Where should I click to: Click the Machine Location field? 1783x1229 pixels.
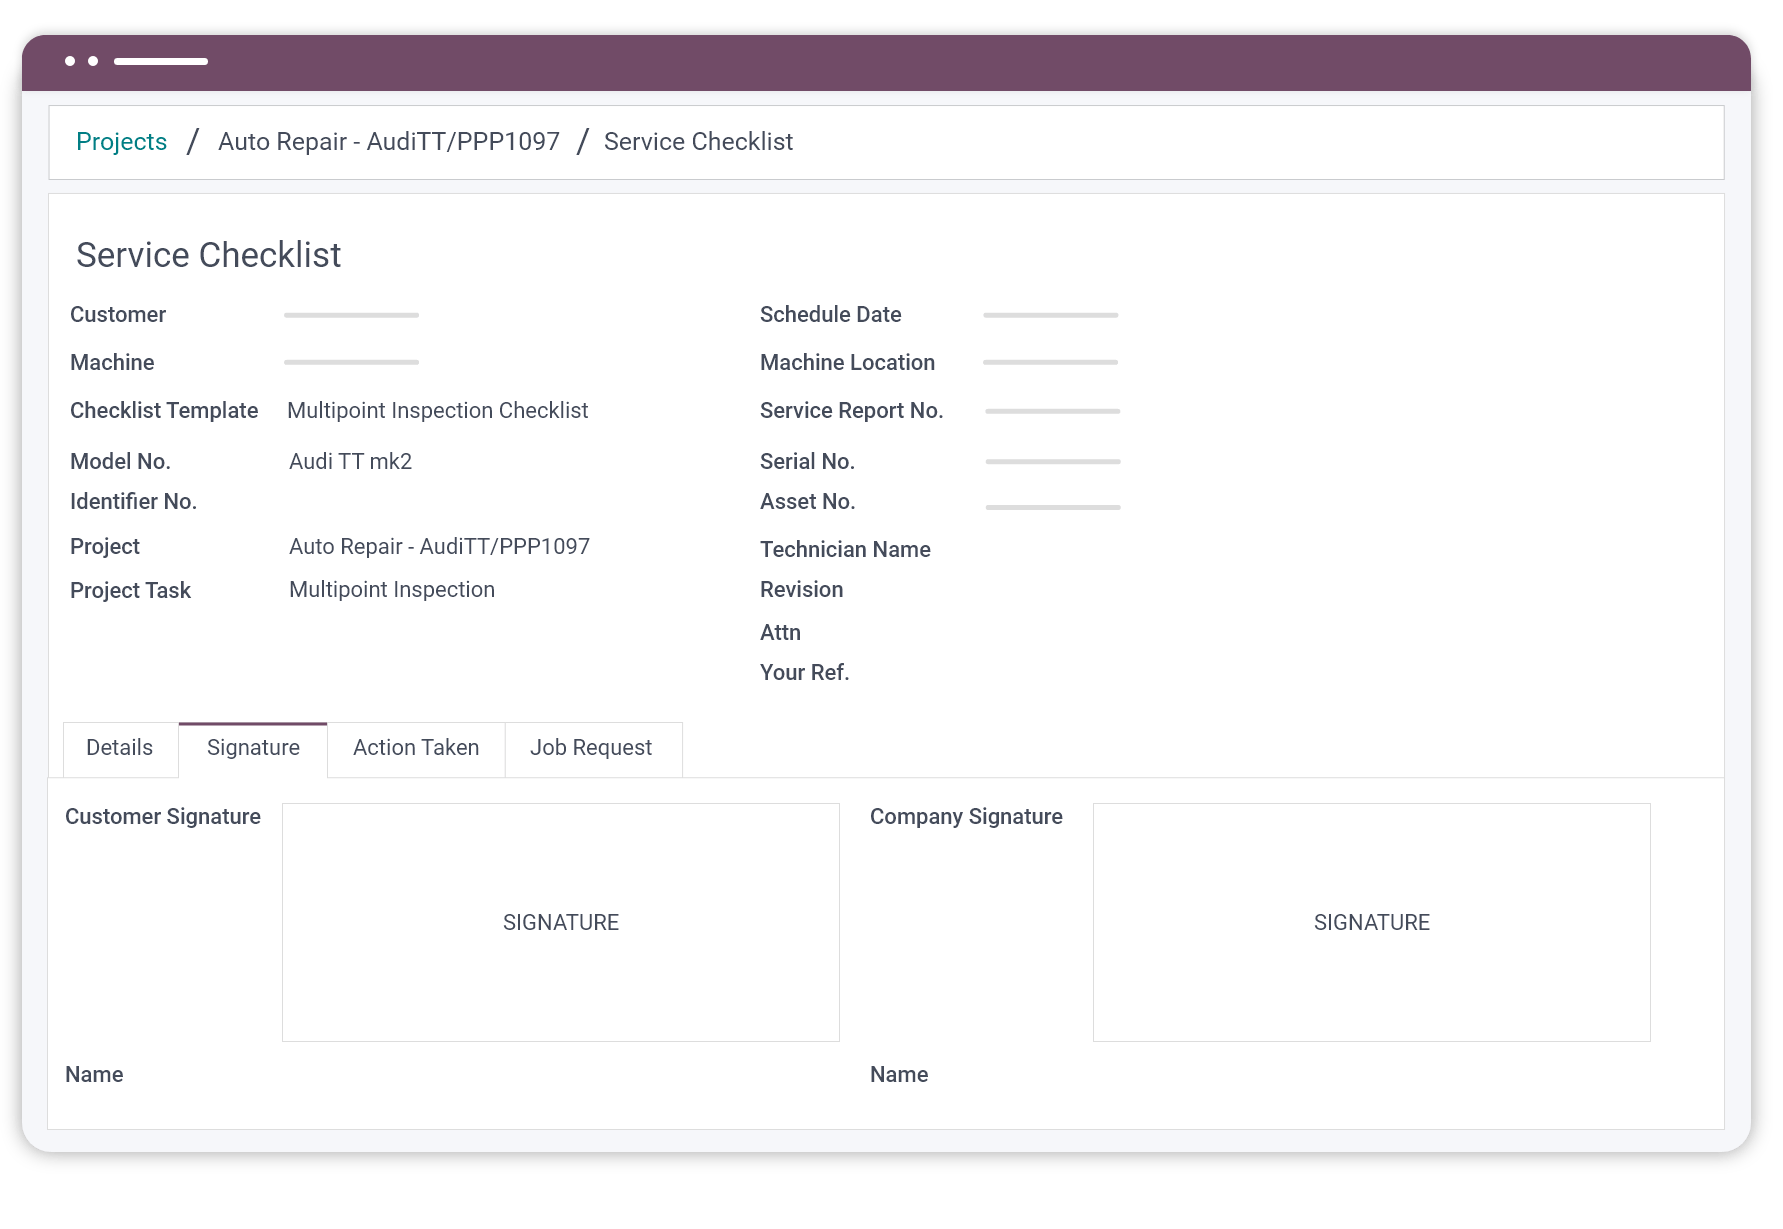[x=1050, y=362]
